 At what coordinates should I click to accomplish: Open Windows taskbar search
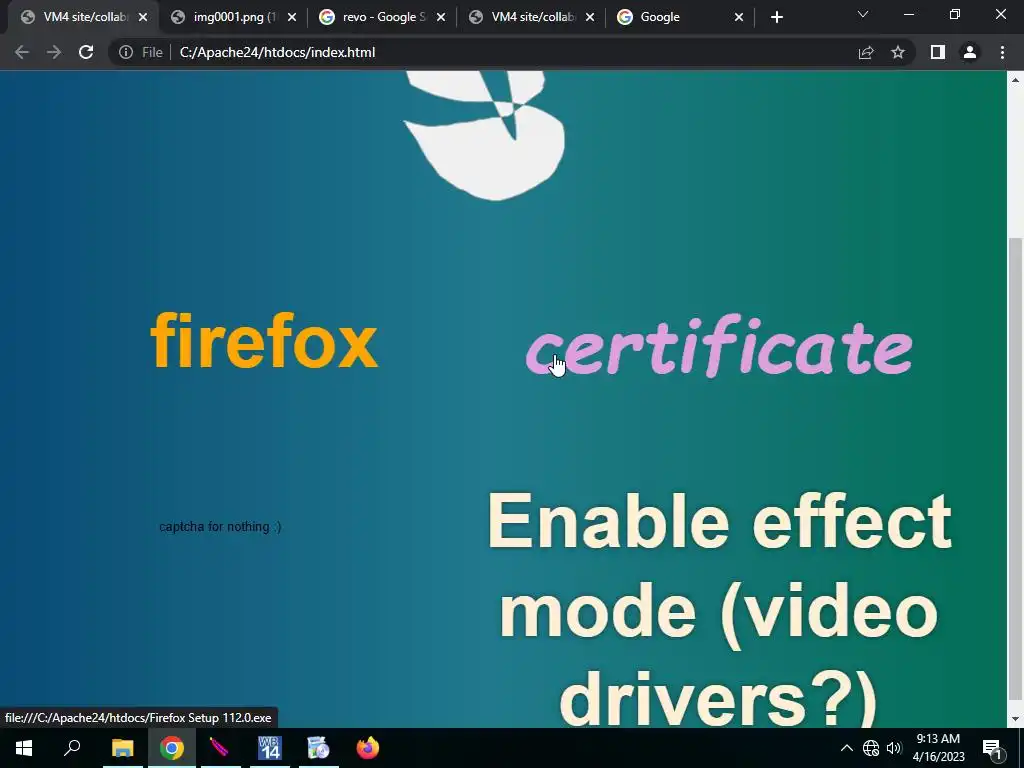[x=72, y=748]
